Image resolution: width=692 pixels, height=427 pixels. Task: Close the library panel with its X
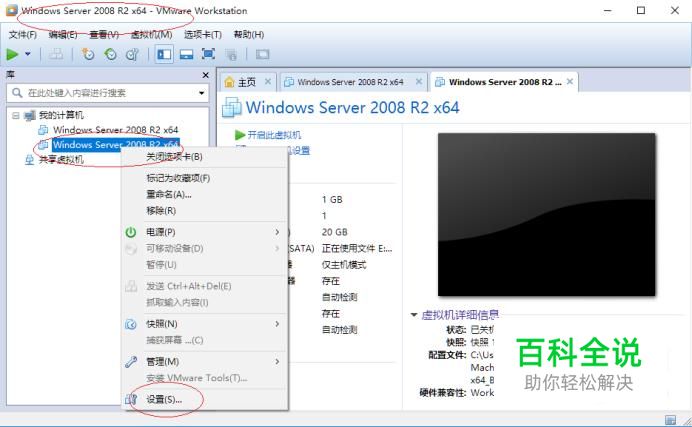[205, 75]
